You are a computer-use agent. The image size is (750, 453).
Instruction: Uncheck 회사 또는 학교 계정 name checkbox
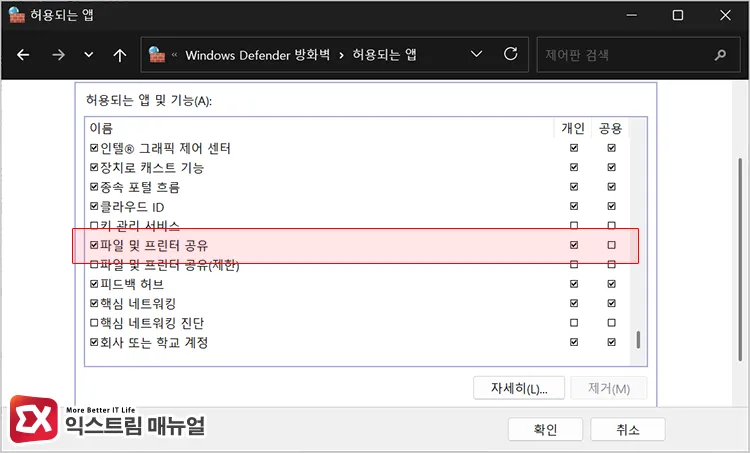coord(94,343)
